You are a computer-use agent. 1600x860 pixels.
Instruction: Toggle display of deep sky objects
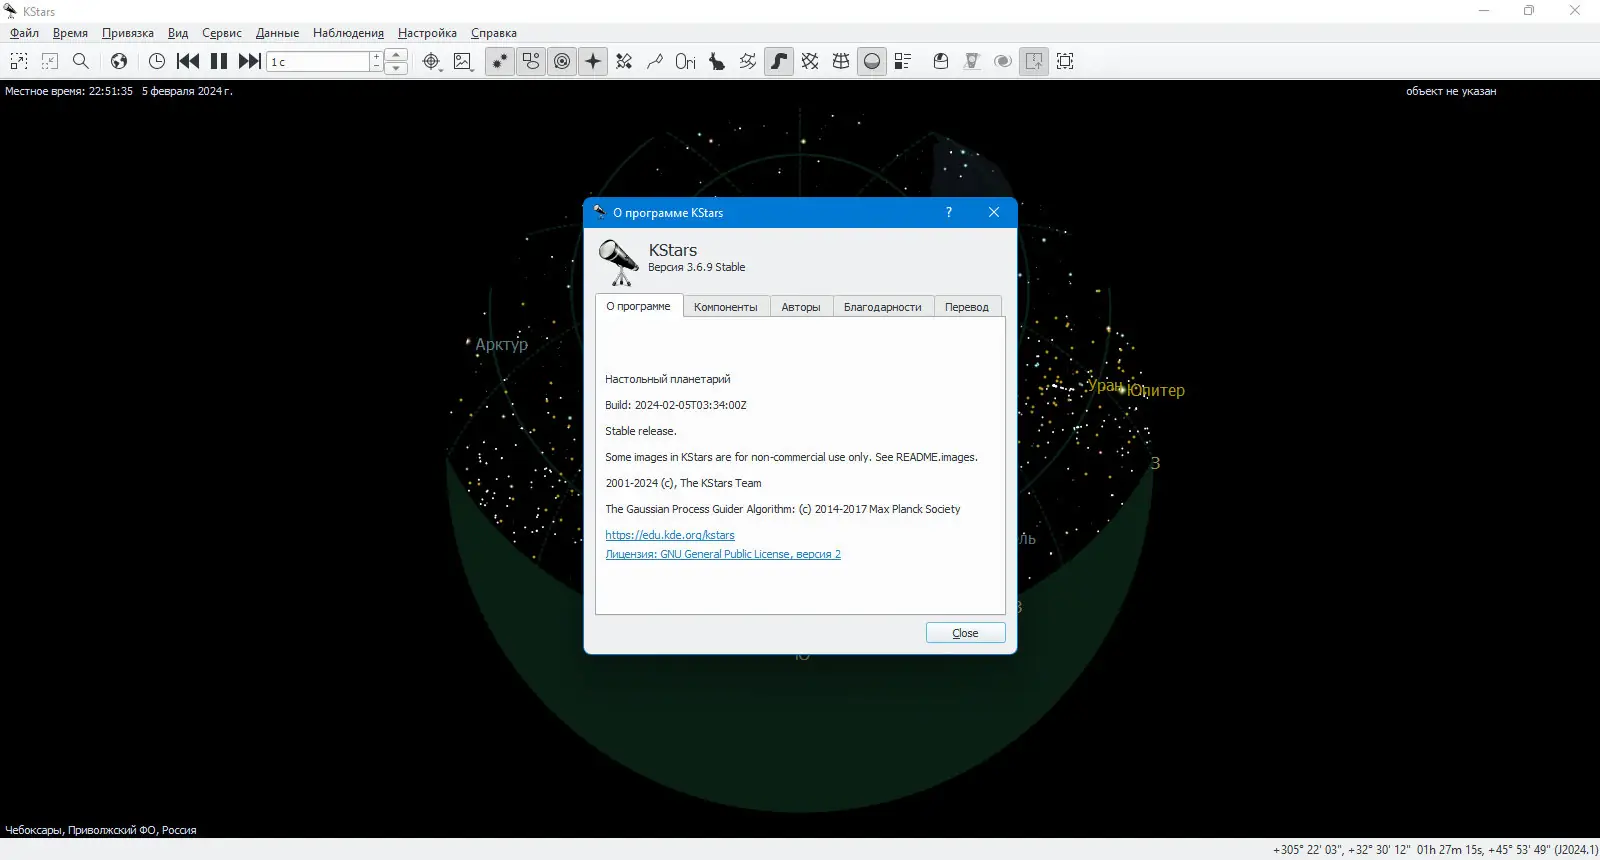point(531,61)
